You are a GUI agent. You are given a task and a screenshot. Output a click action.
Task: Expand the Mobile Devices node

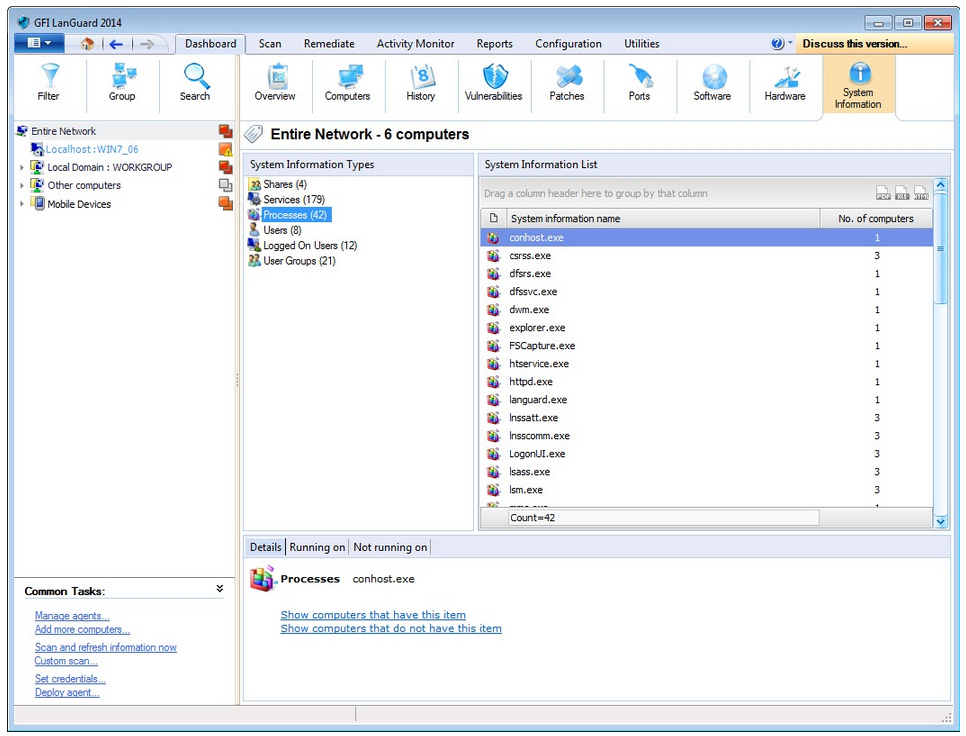[22, 203]
